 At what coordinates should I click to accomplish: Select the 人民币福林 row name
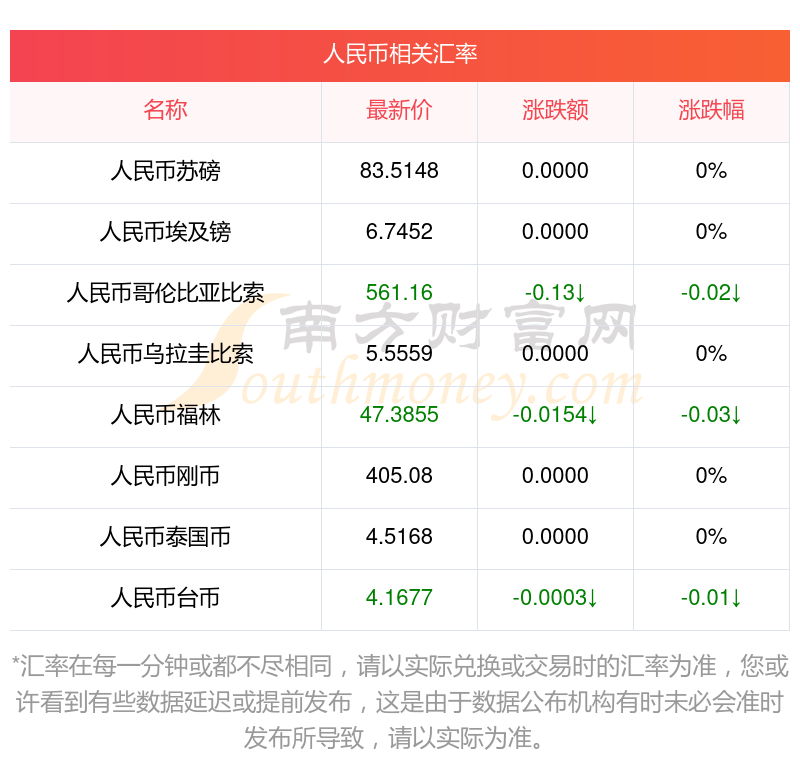point(165,415)
